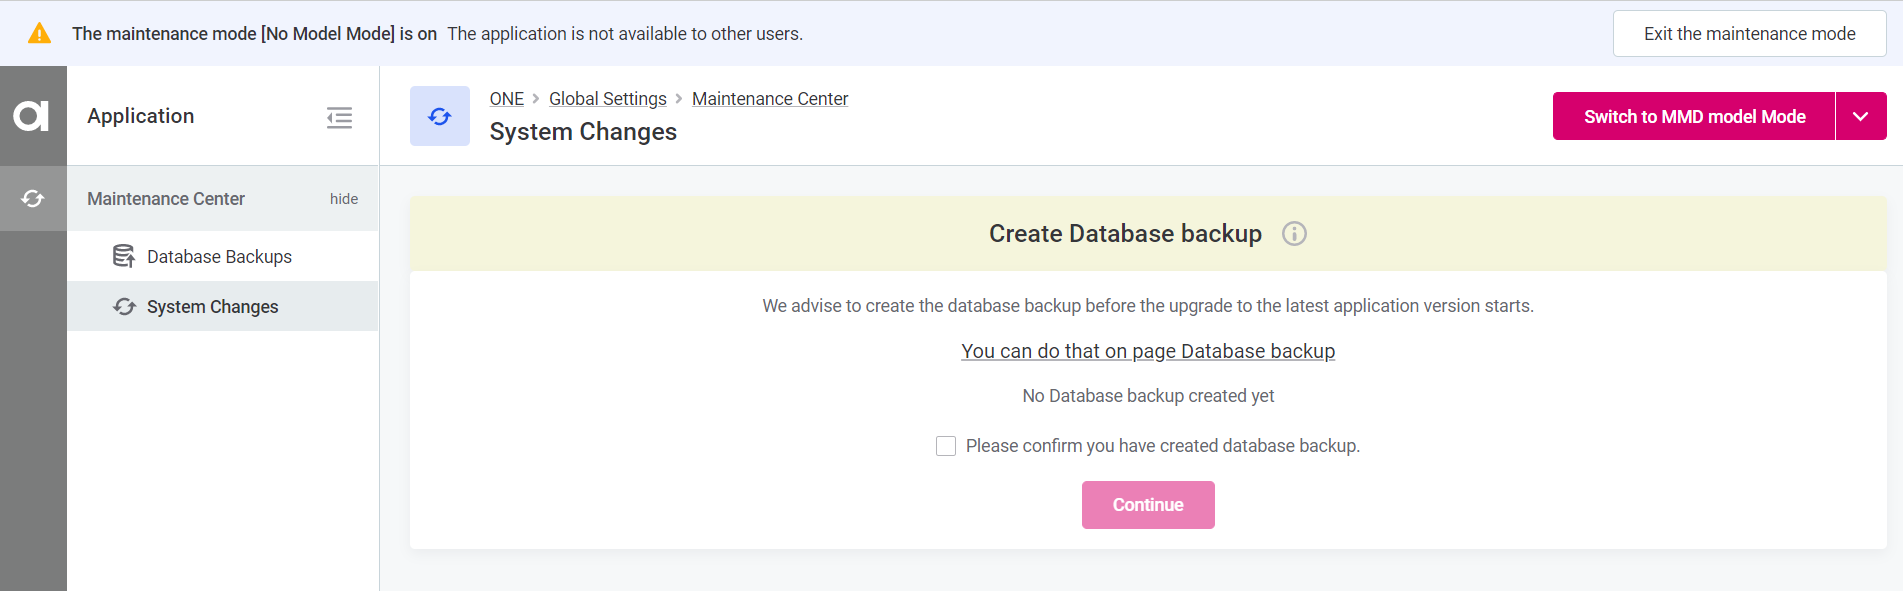The height and width of the screenshot is (591, 1903).
Task: Click the System Changes sidebar icon
Action: 124,307
